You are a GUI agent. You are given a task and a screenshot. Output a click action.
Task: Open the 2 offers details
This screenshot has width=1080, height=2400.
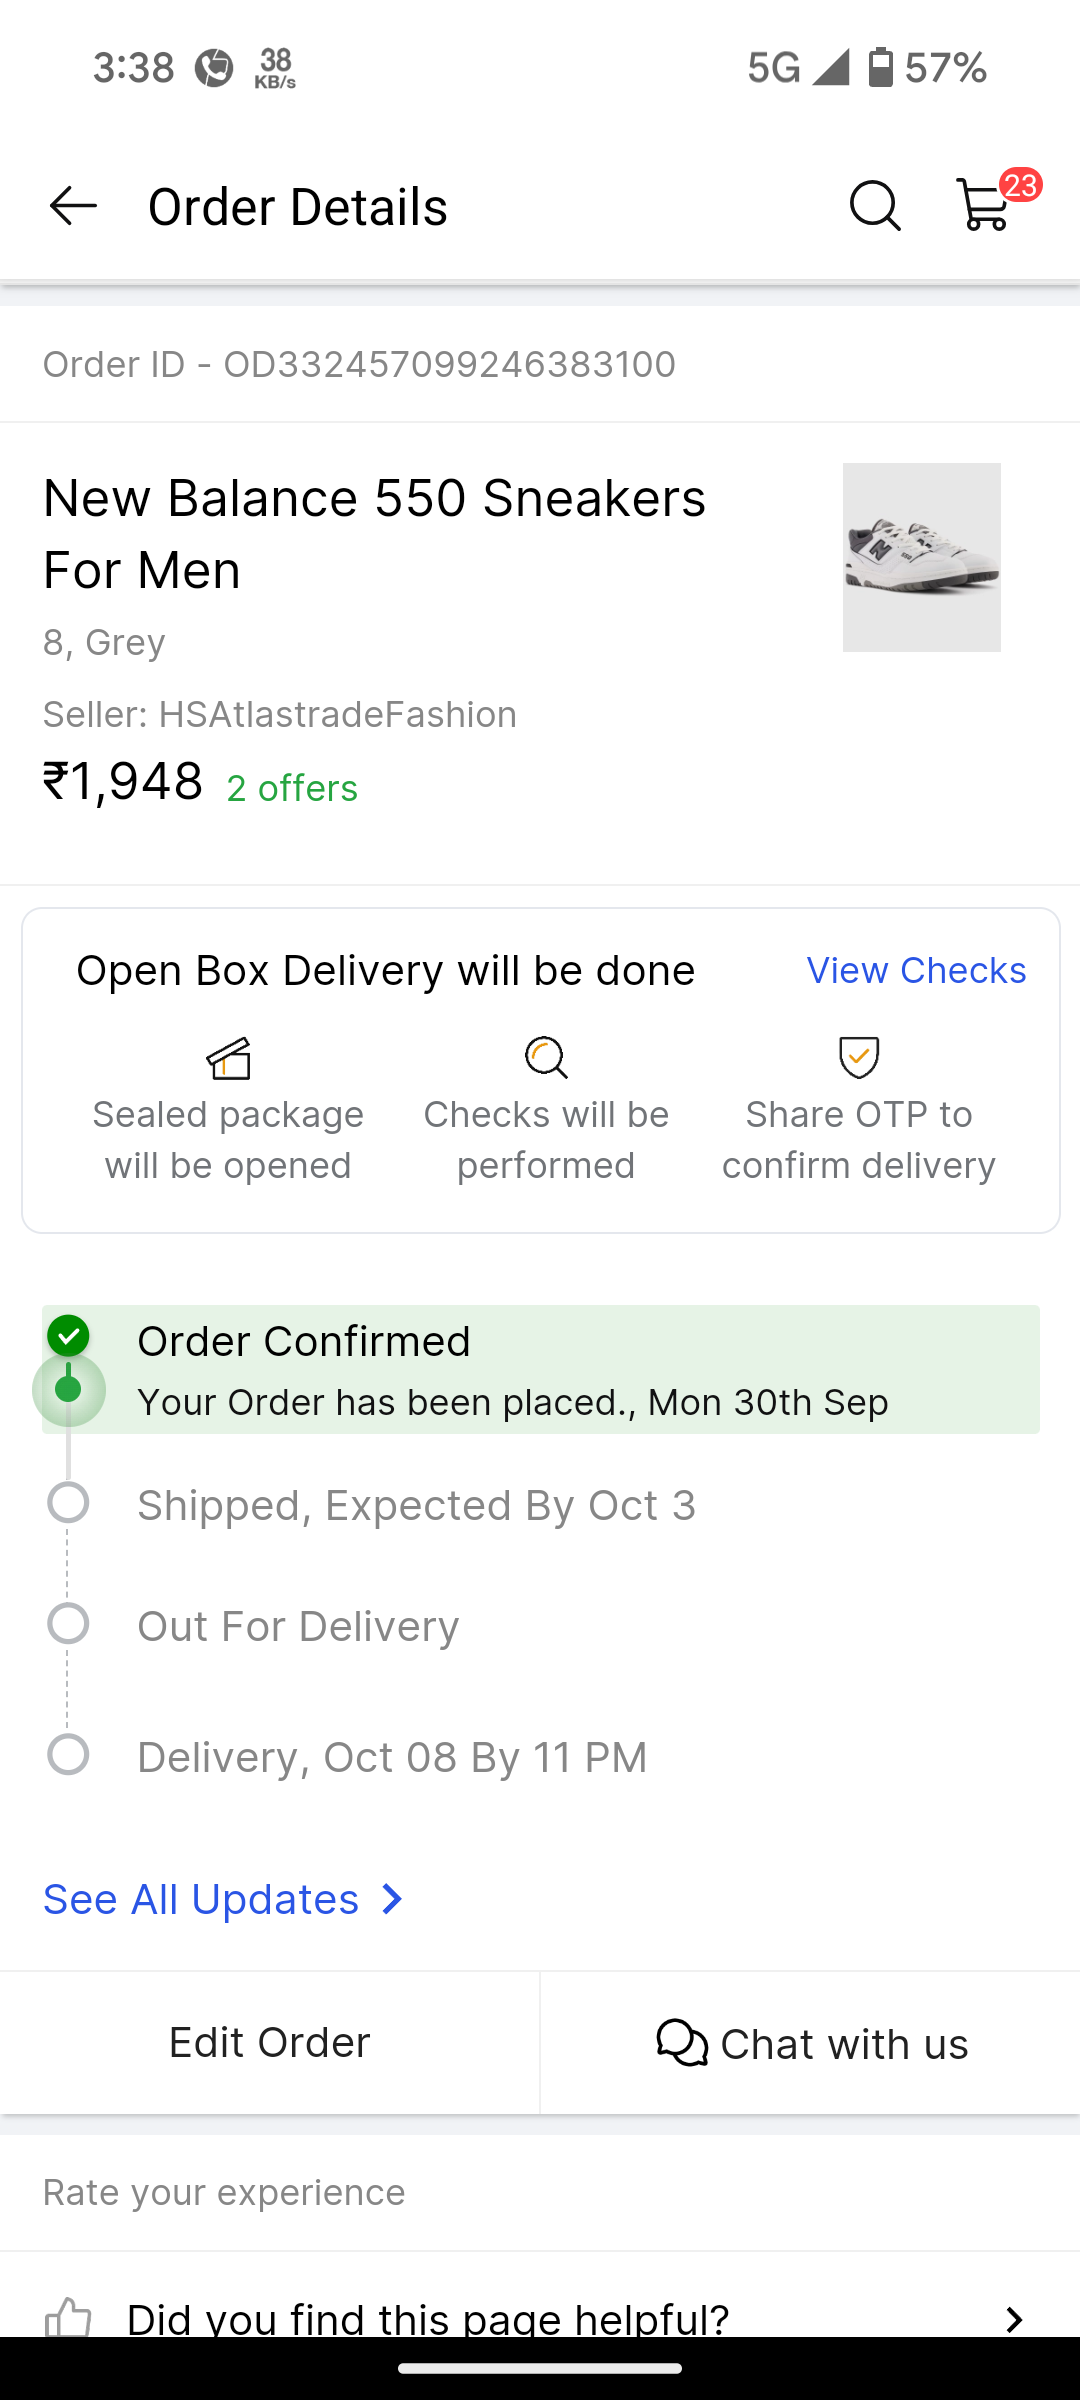click(x=292, y=788)
